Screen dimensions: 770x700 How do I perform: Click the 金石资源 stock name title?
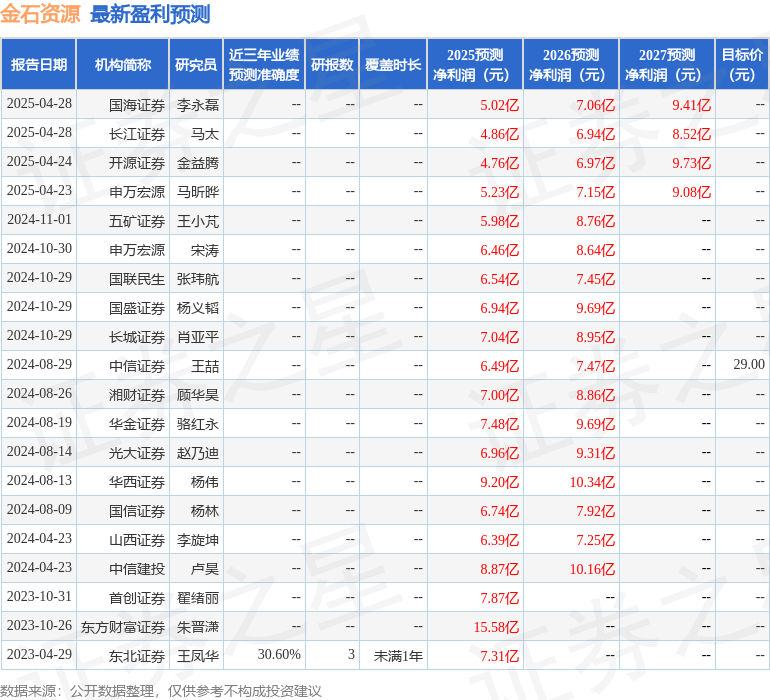click(41, 14)
